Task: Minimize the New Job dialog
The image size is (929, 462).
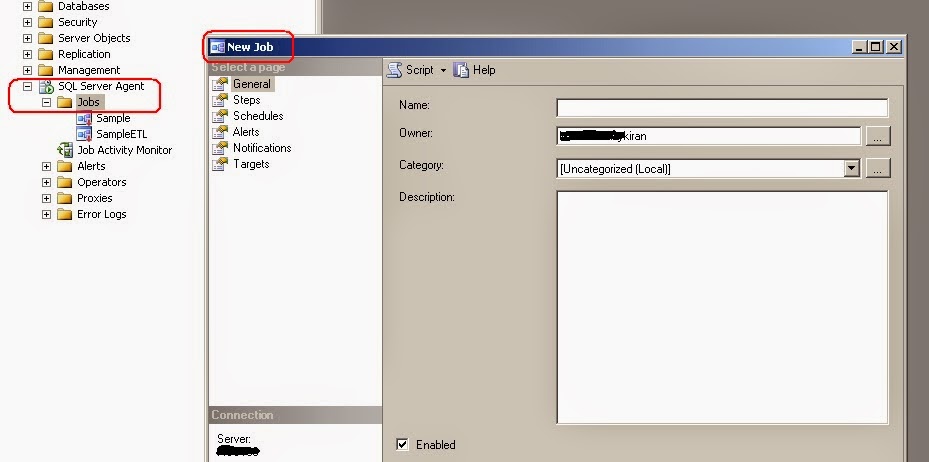Action: [859, 47]
